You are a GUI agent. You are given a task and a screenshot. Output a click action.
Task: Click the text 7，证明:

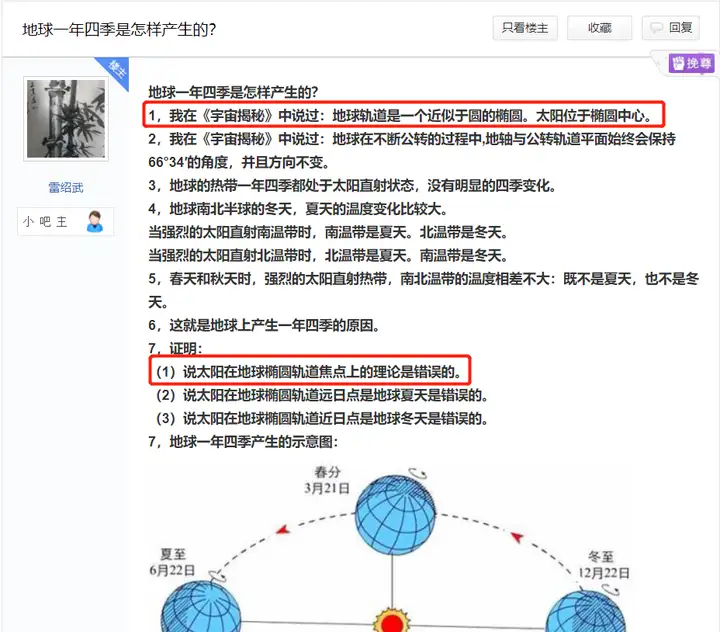(x=175, y=349)
